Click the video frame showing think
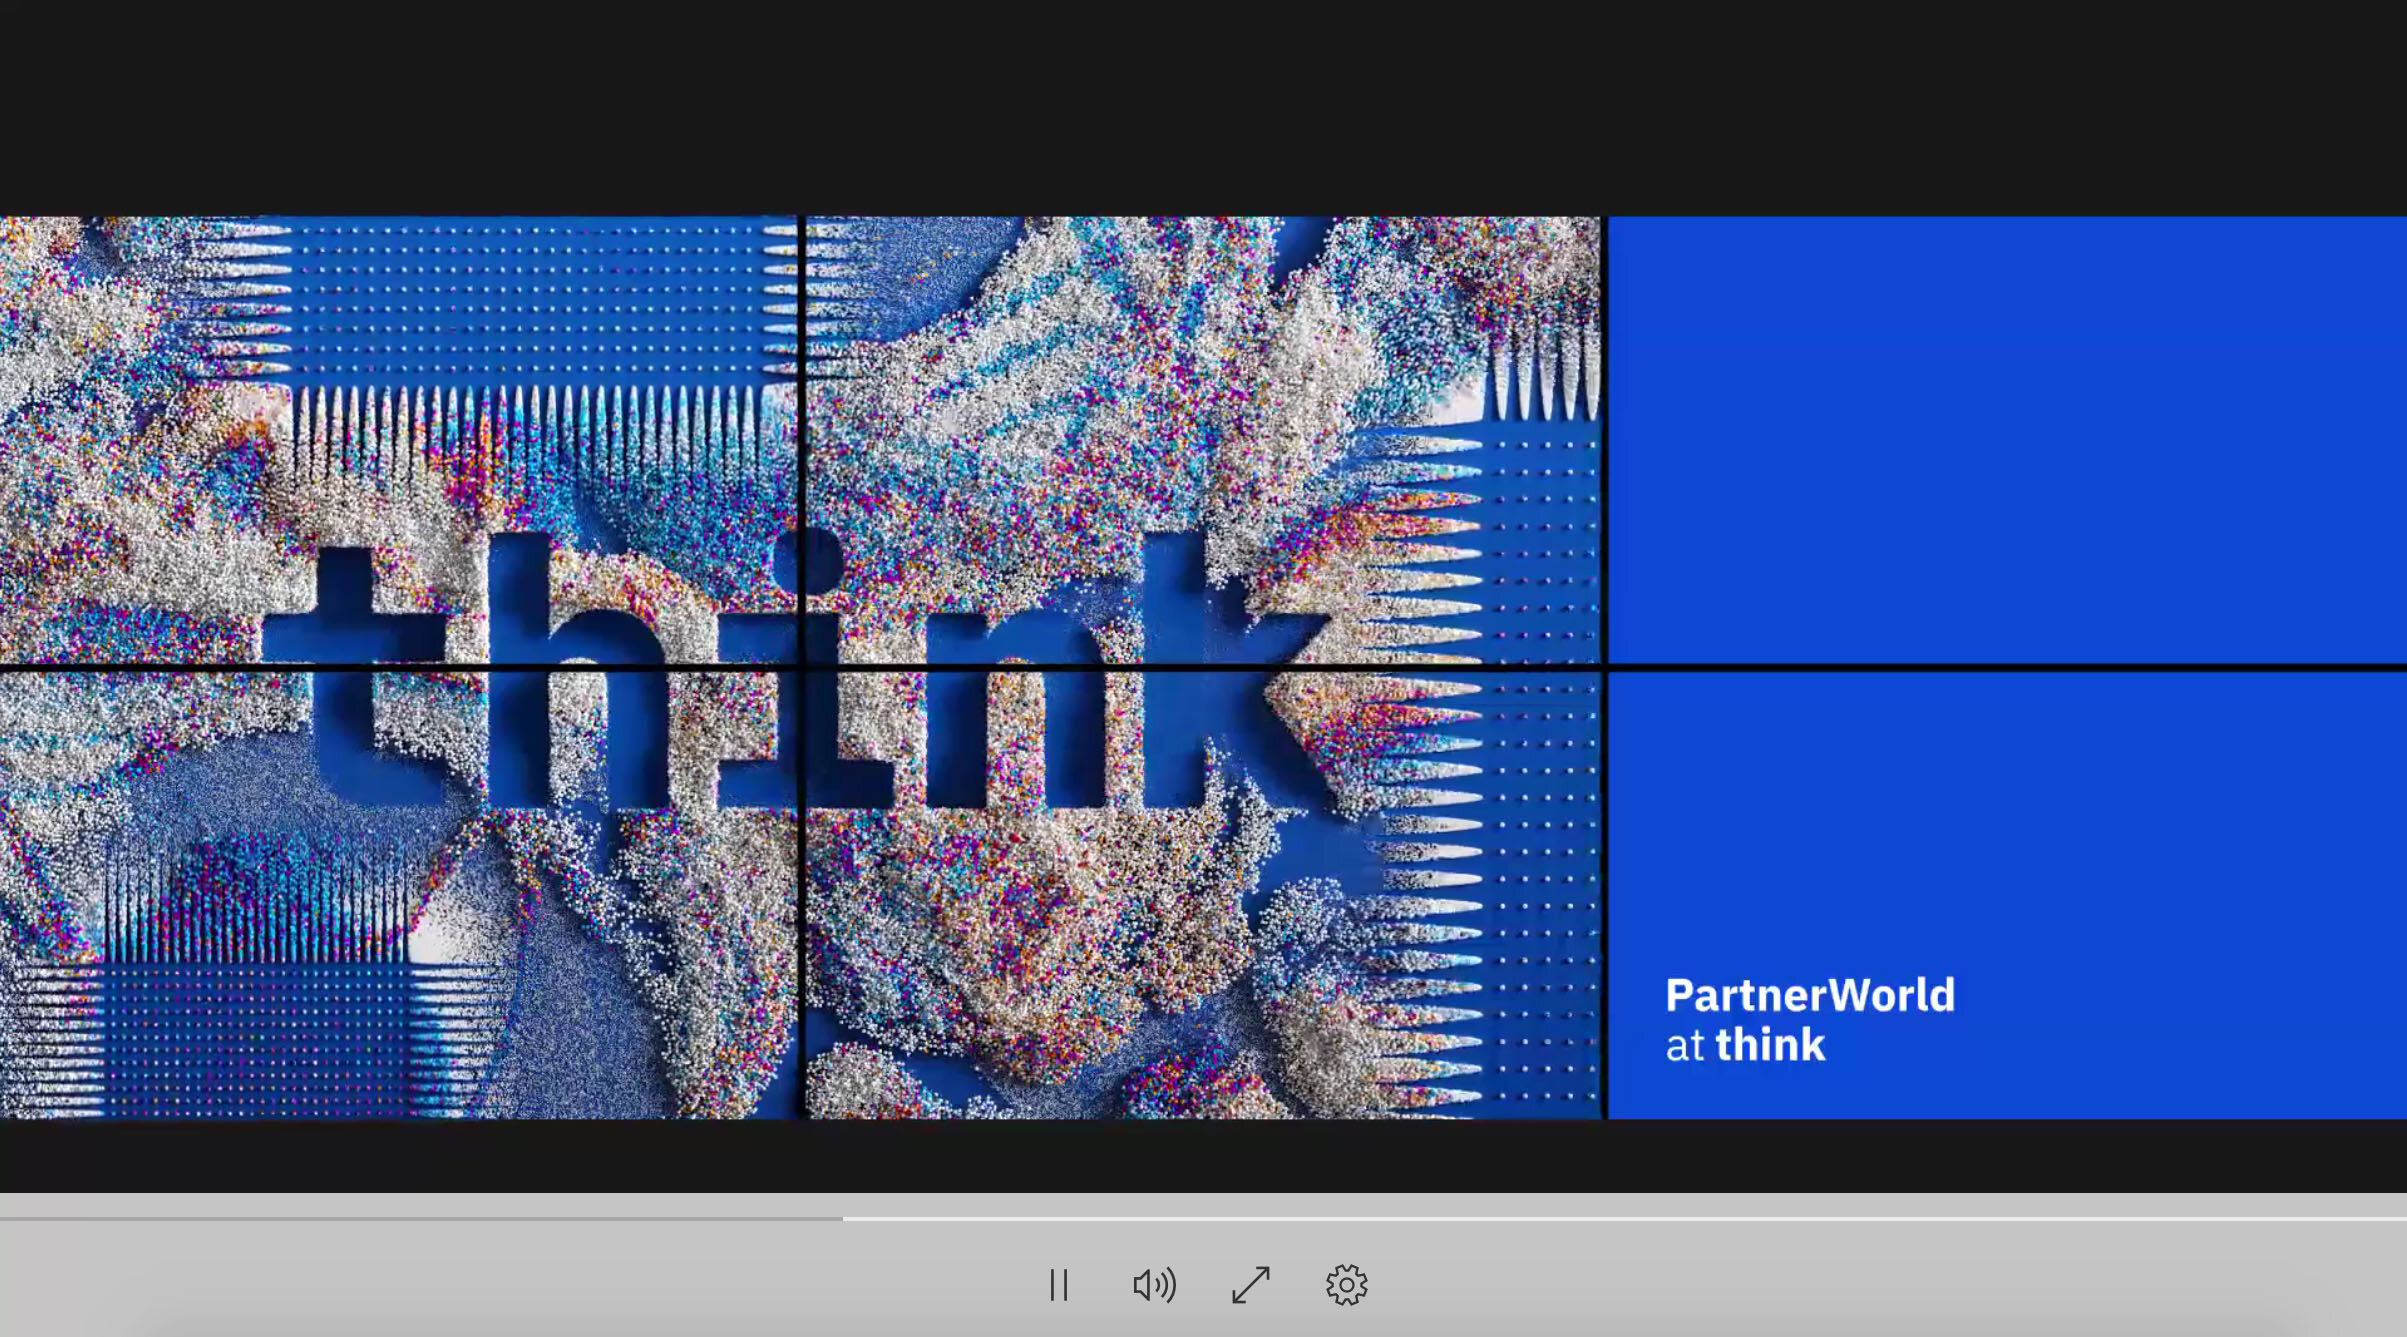The width and height of the screenshot is (2407, 1337). (1203, 667)
